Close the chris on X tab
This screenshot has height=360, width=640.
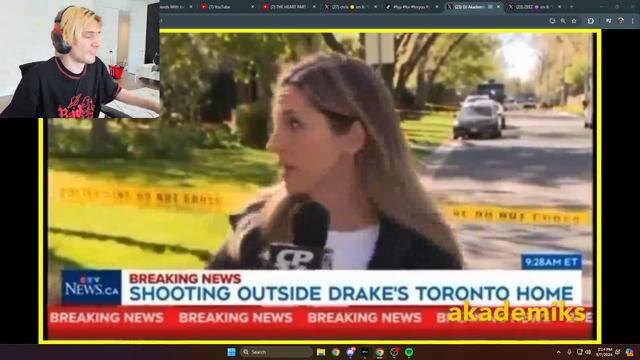pyautogui.click(x=376, y=7)
